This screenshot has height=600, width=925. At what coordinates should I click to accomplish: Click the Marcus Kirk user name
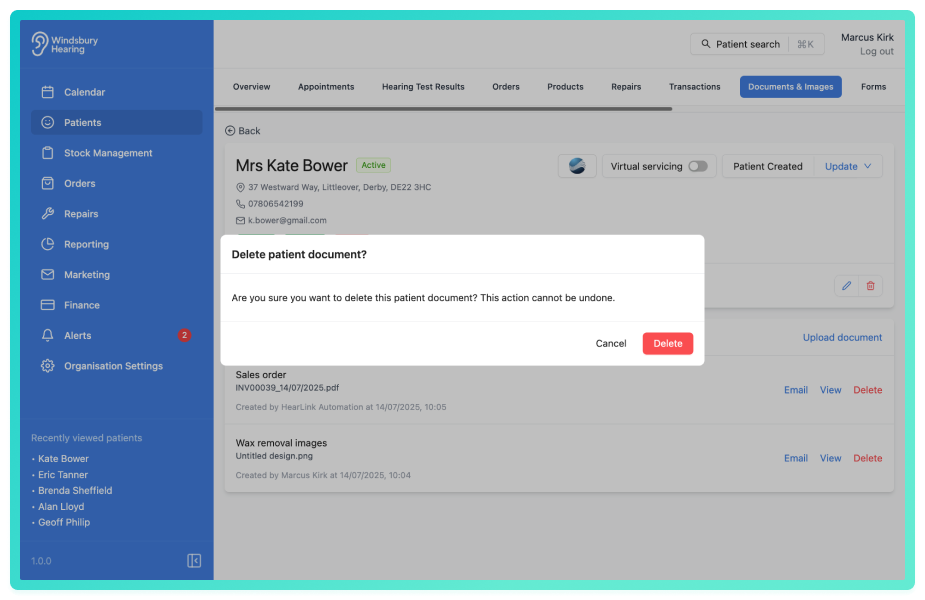pyautogui.click(x=867, y=37)
